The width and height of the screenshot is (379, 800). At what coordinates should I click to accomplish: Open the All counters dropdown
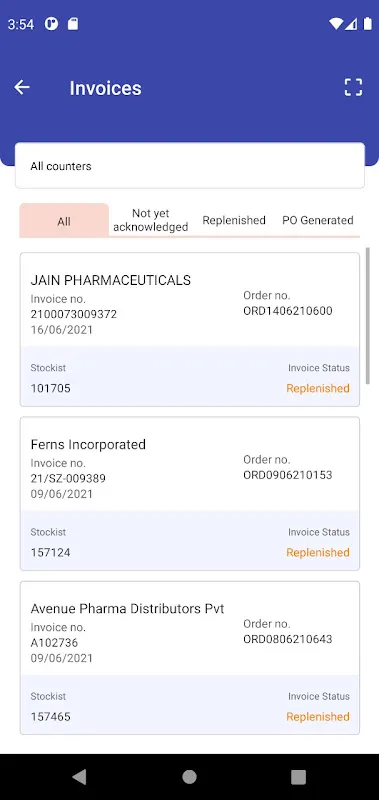tap(190, 166)
